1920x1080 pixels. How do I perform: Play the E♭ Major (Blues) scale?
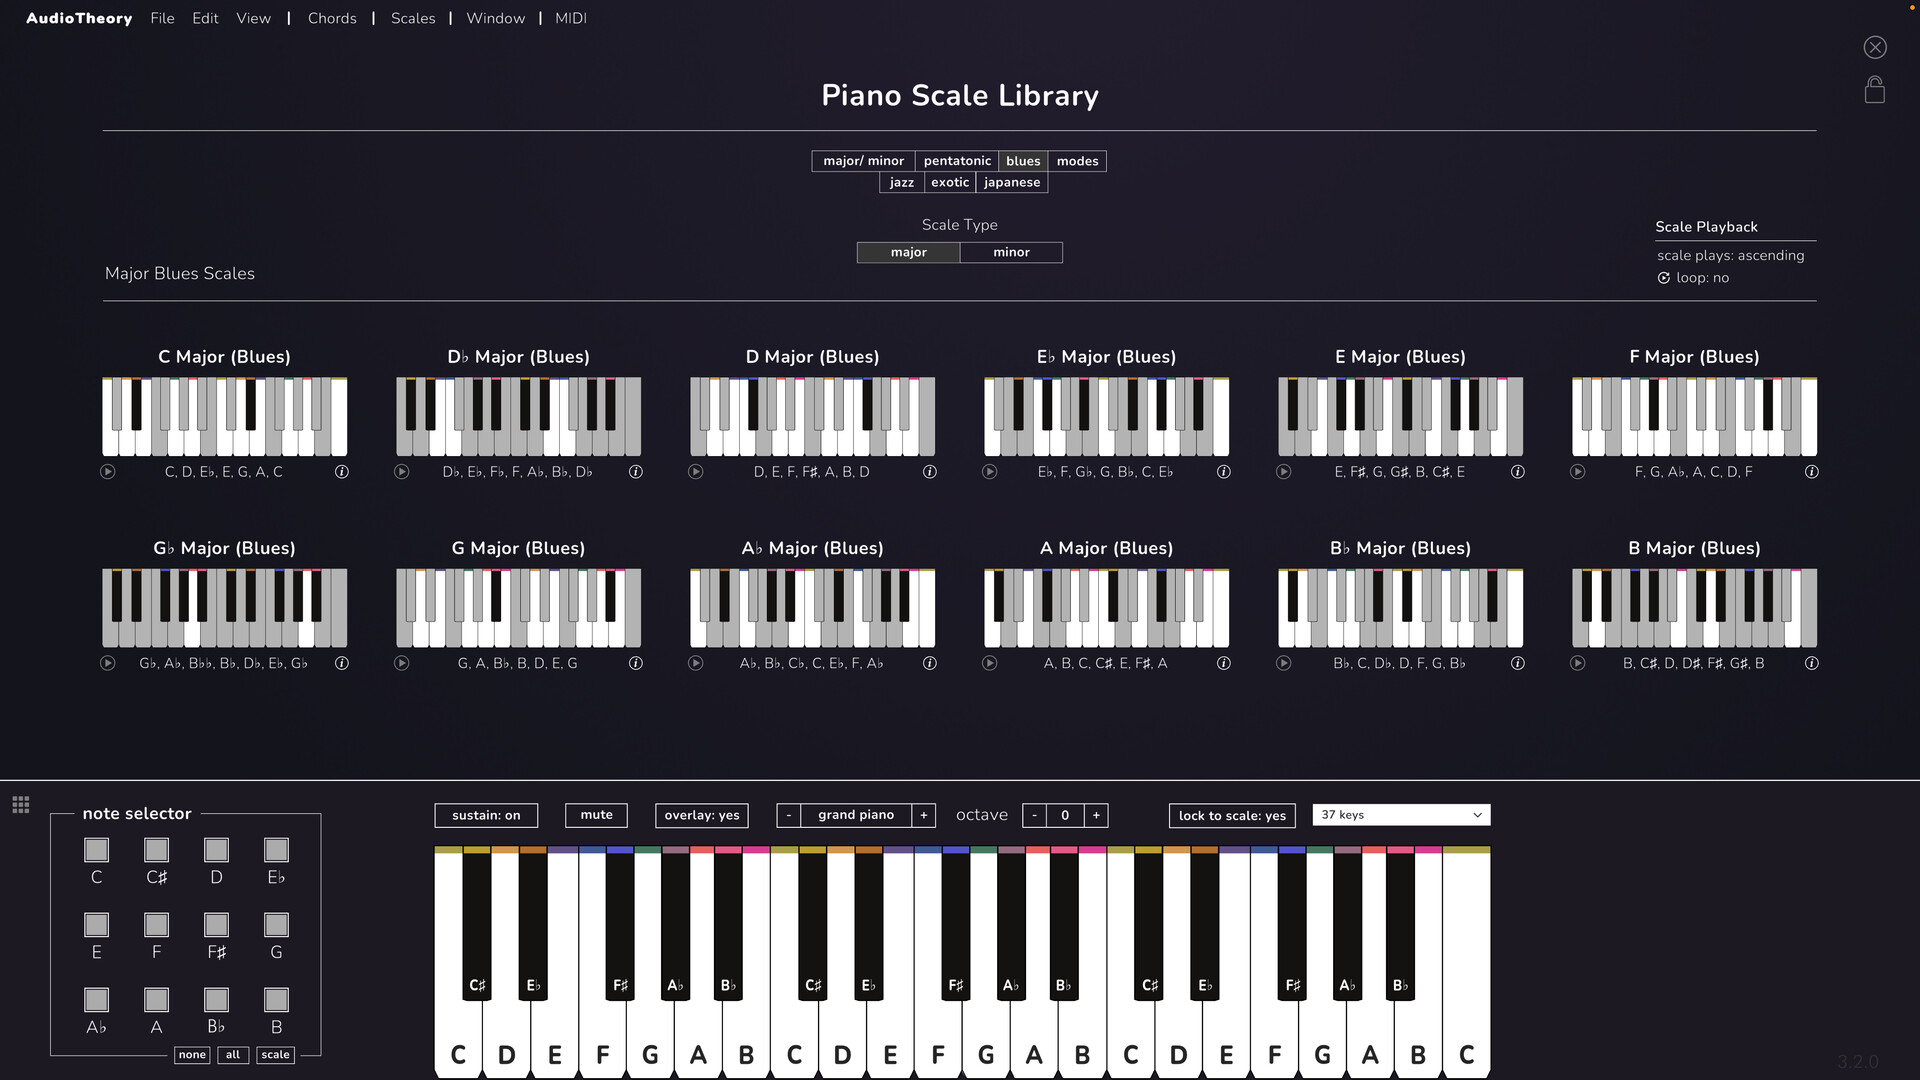[990, 472]
